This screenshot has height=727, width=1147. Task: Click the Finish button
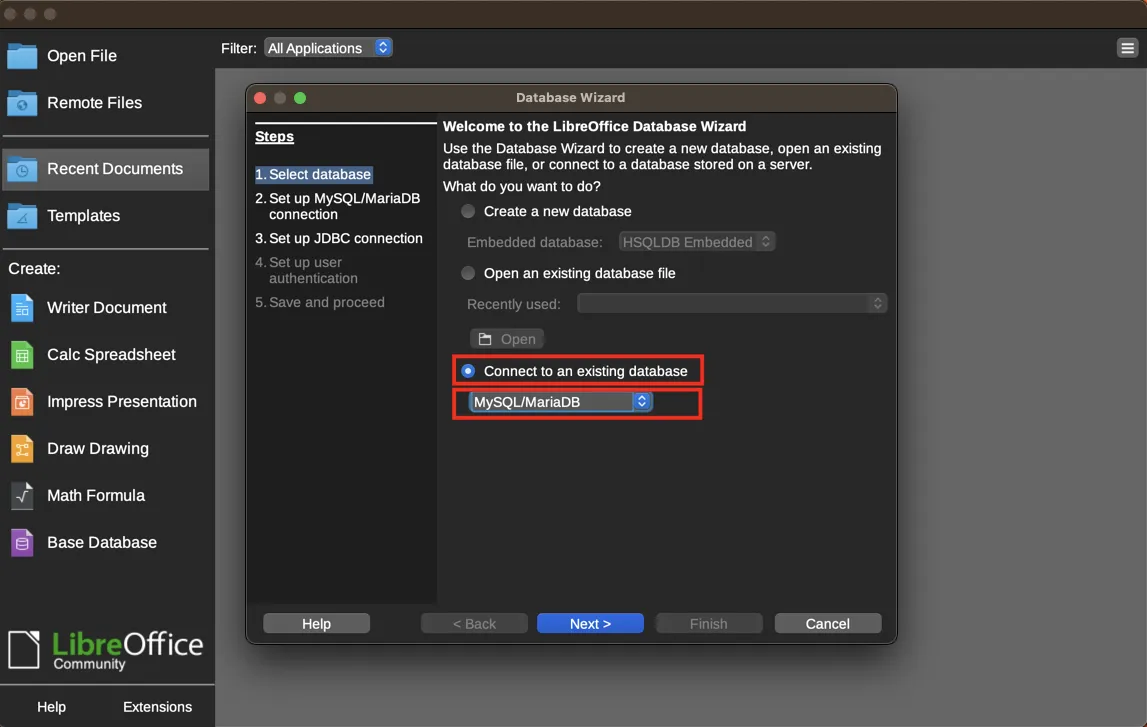pos(709,623)
